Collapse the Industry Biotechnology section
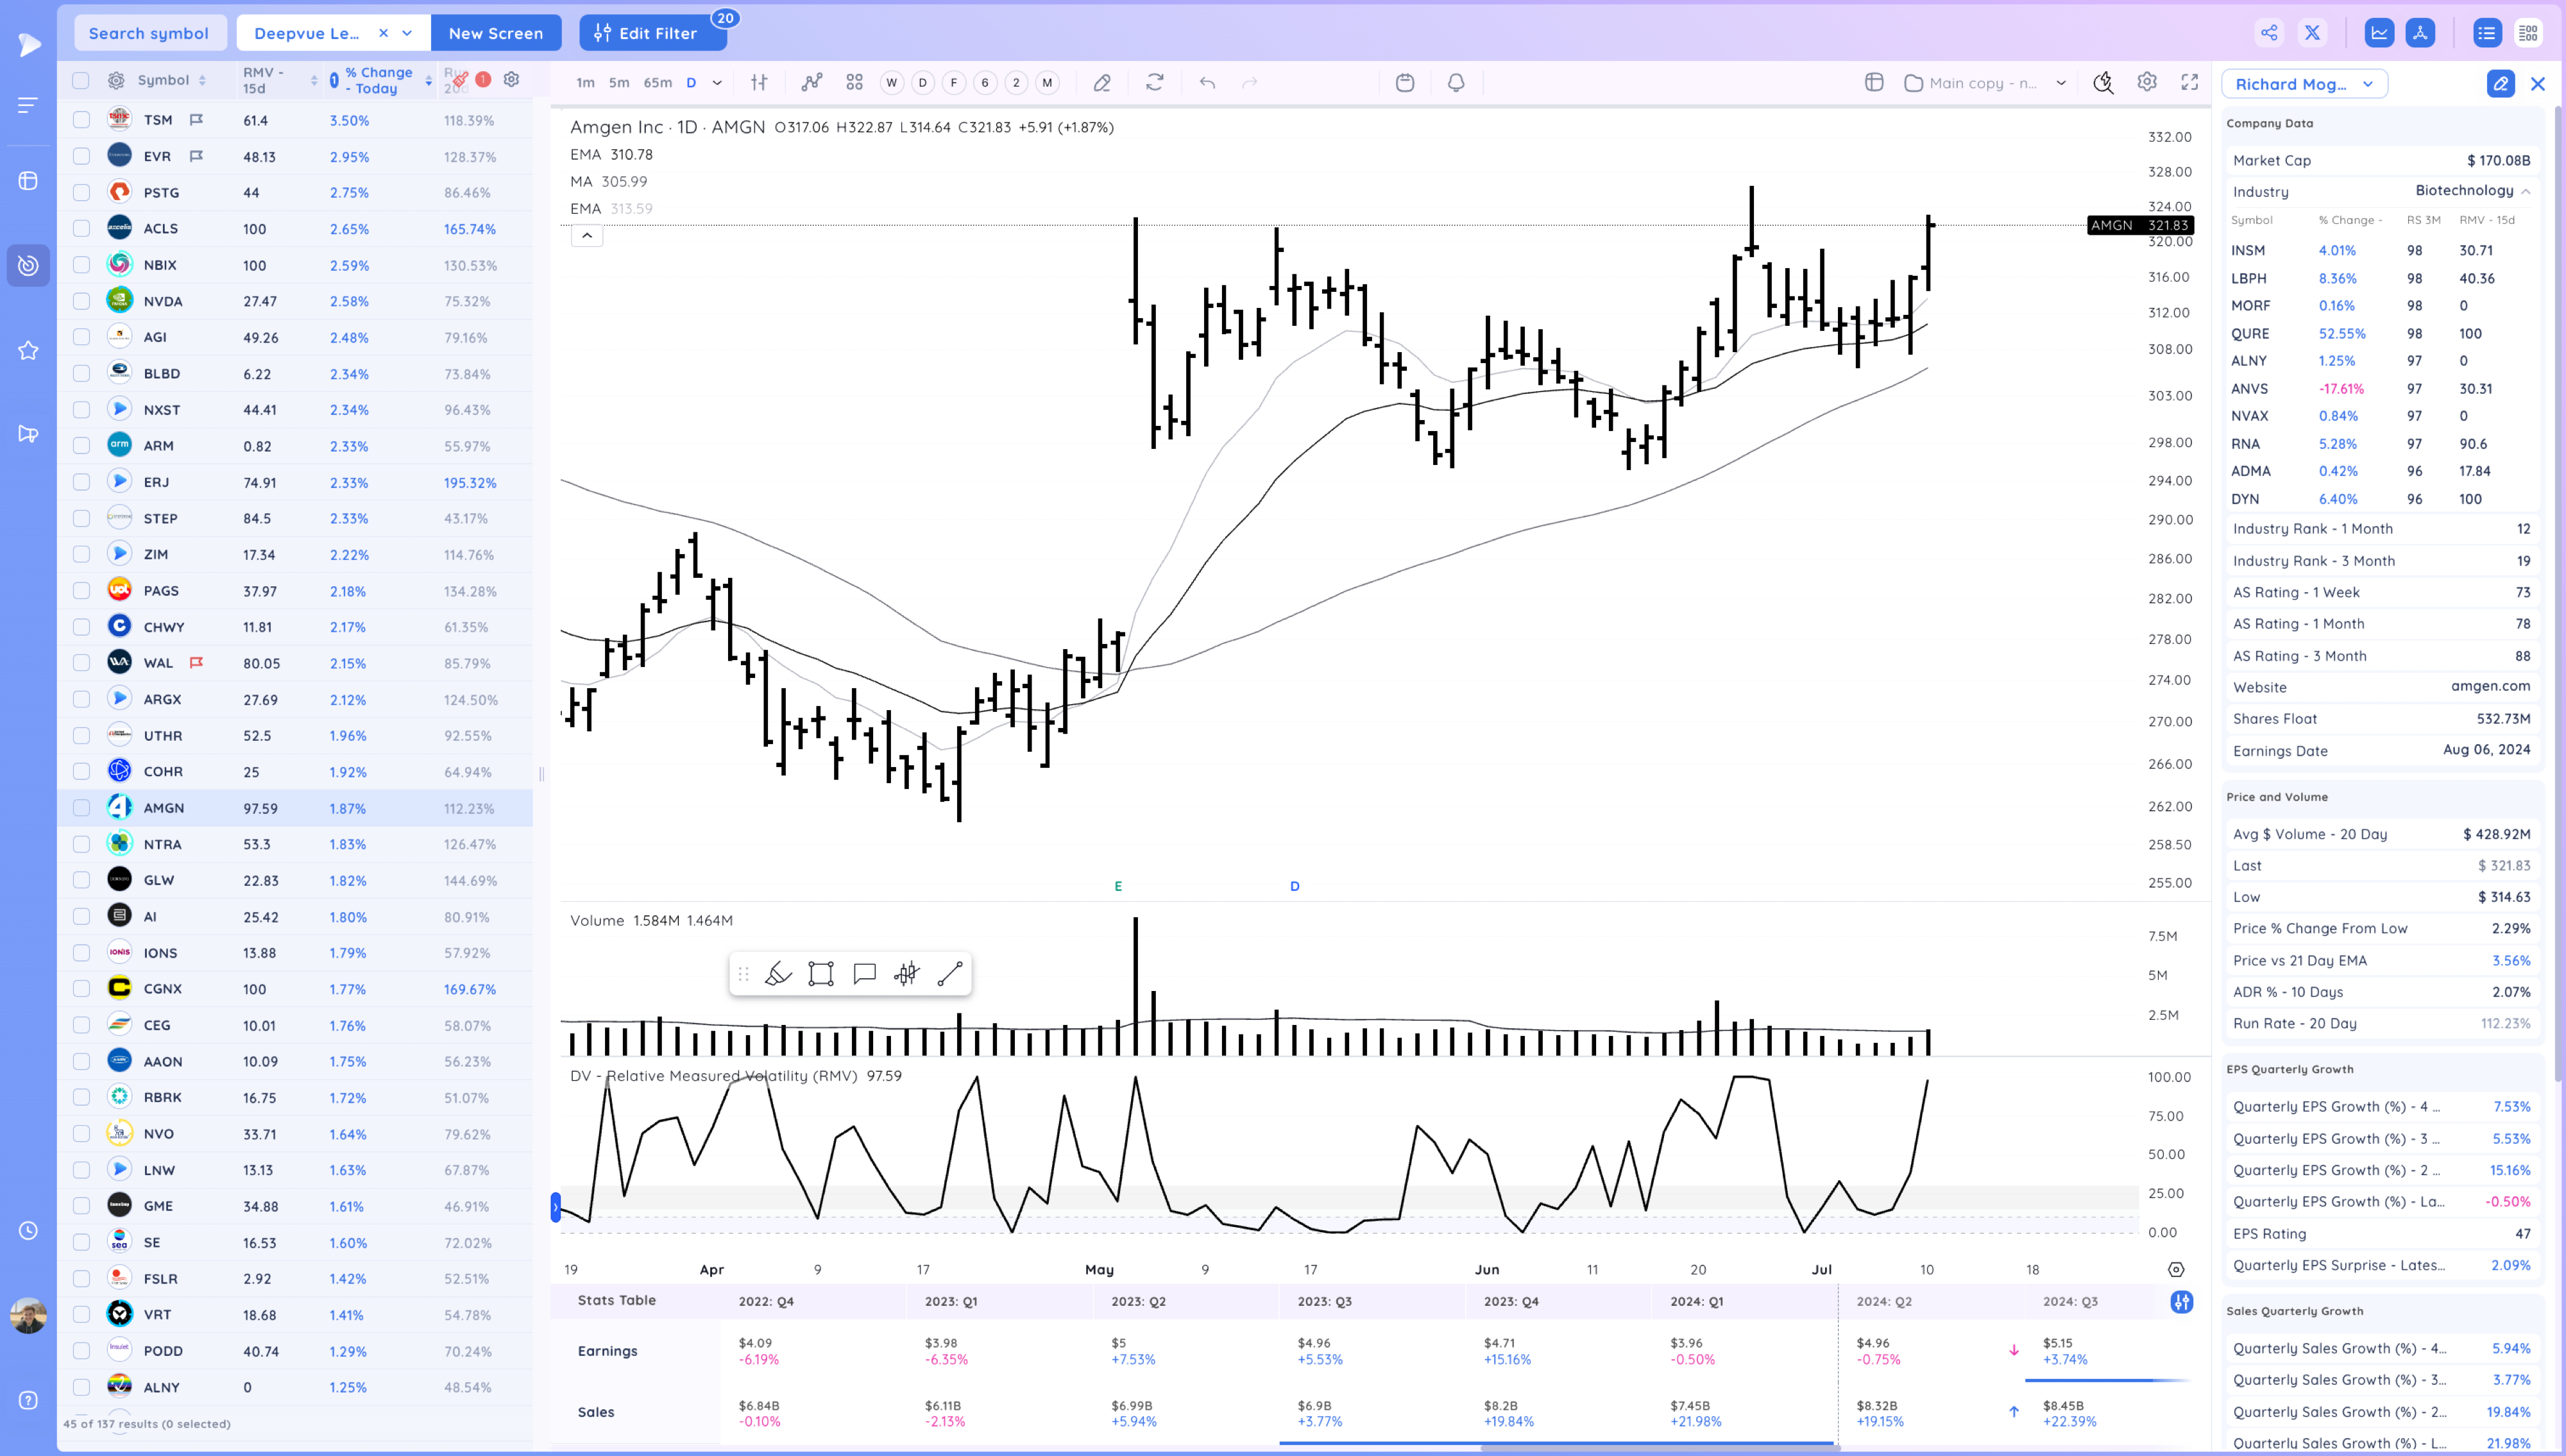 point(2525,191)
